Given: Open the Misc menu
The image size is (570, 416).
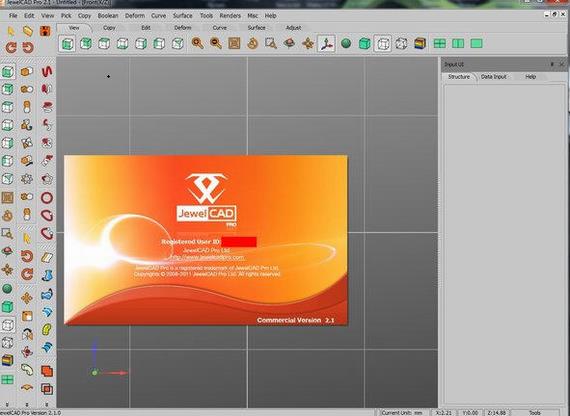Looking at the screenshot, I should (253, 16).
